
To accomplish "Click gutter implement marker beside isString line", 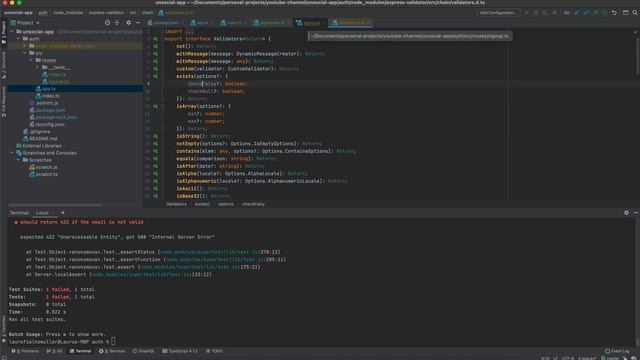I will pos(156,136).
